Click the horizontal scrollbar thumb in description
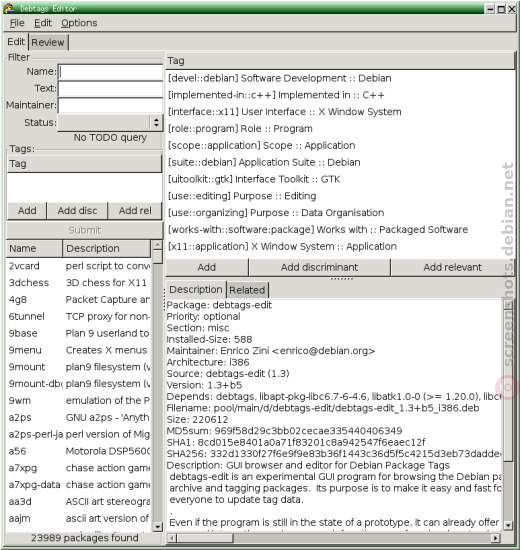Viewport: 520px width, 550px height. pyautogui.click(x=205, y=538)
